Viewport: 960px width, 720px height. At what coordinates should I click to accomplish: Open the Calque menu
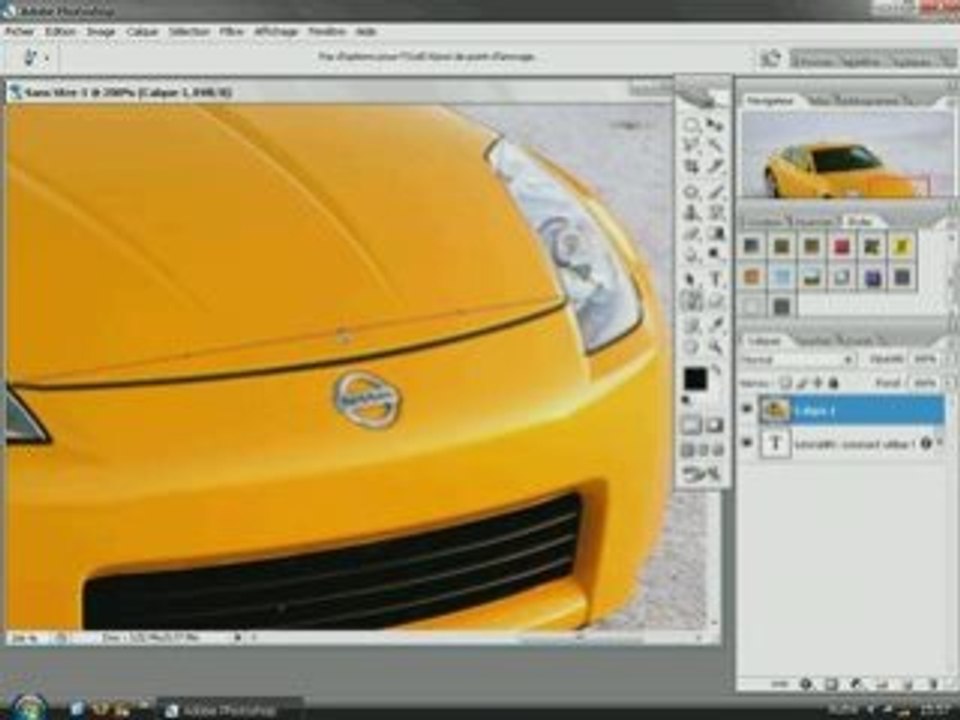pos(143,31)
